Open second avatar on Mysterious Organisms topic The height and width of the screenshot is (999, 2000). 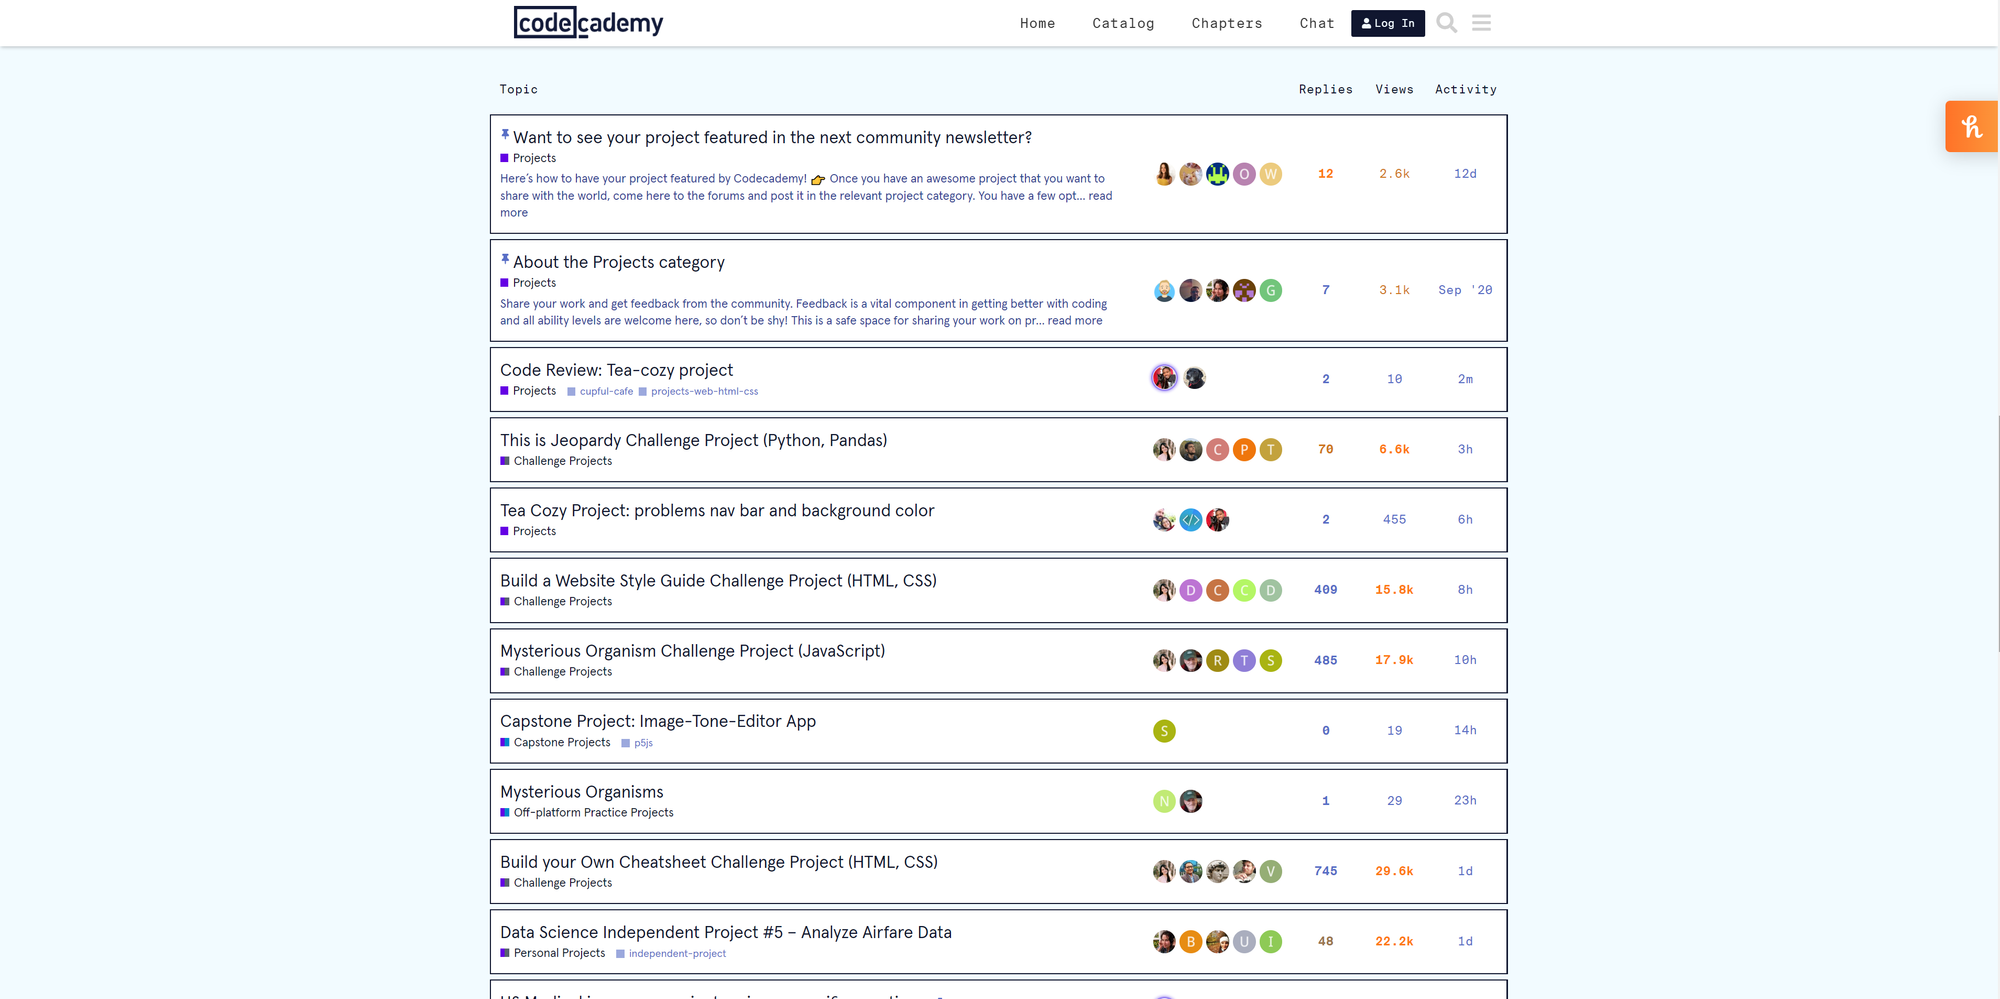[1191, 801]
